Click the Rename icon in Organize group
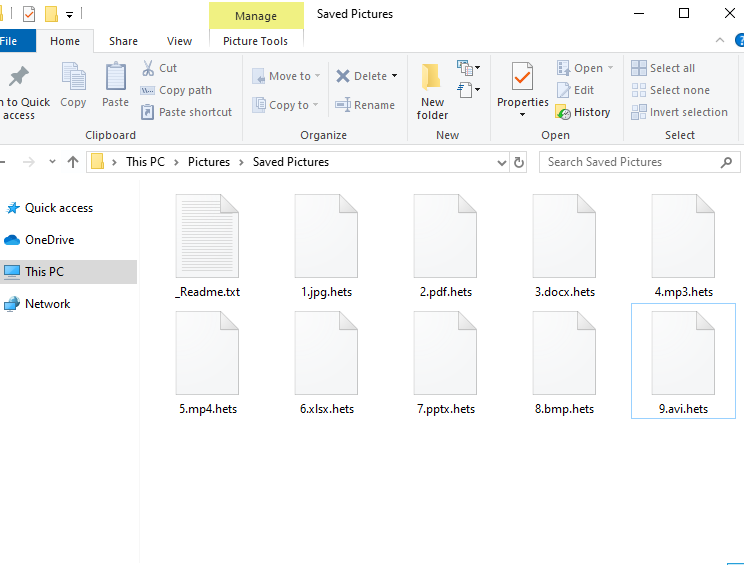Viewport: 744px width, 565px height. (x=343, y=105)
